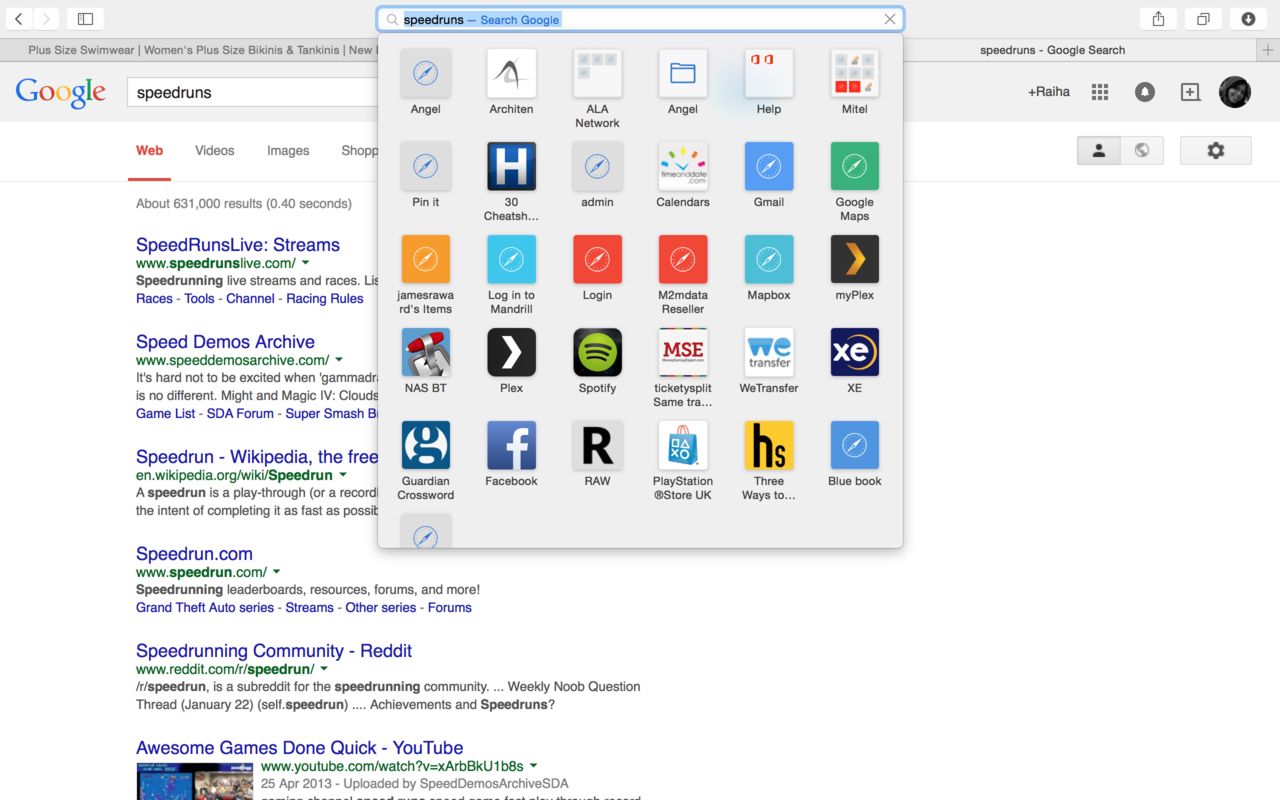Open the SpeedRunsLive: Streams result
The width and height of the screenshot is (1280, 800).
(238, 245)
